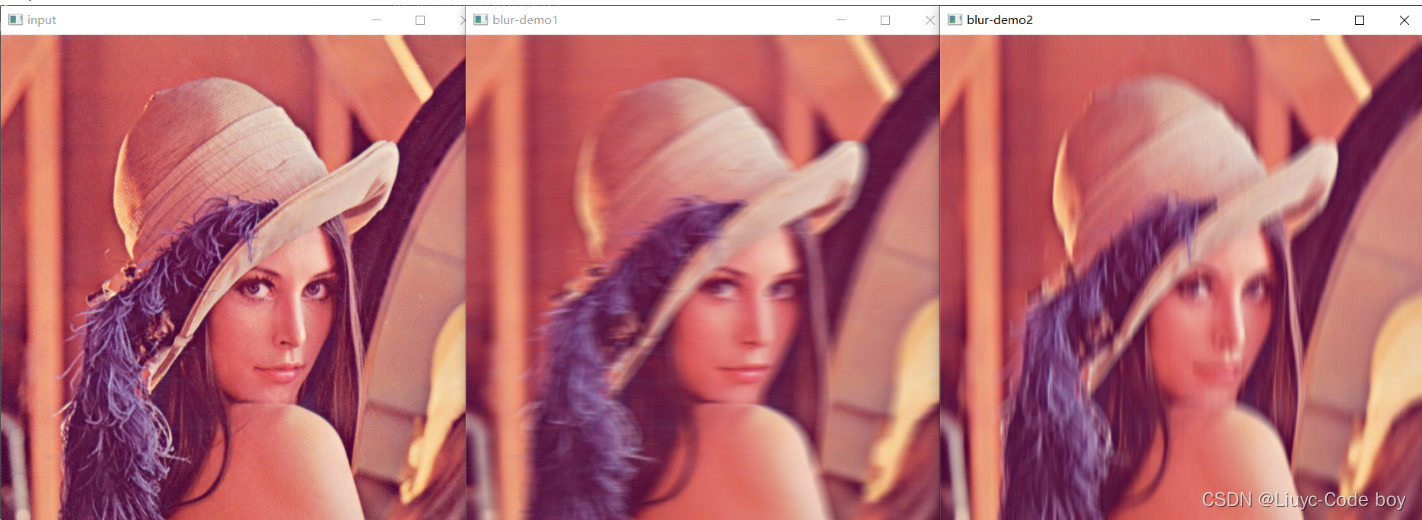1422x520 pixels.
Task: Click the blur-demo1 window's app icon
Action: (480, 20)
